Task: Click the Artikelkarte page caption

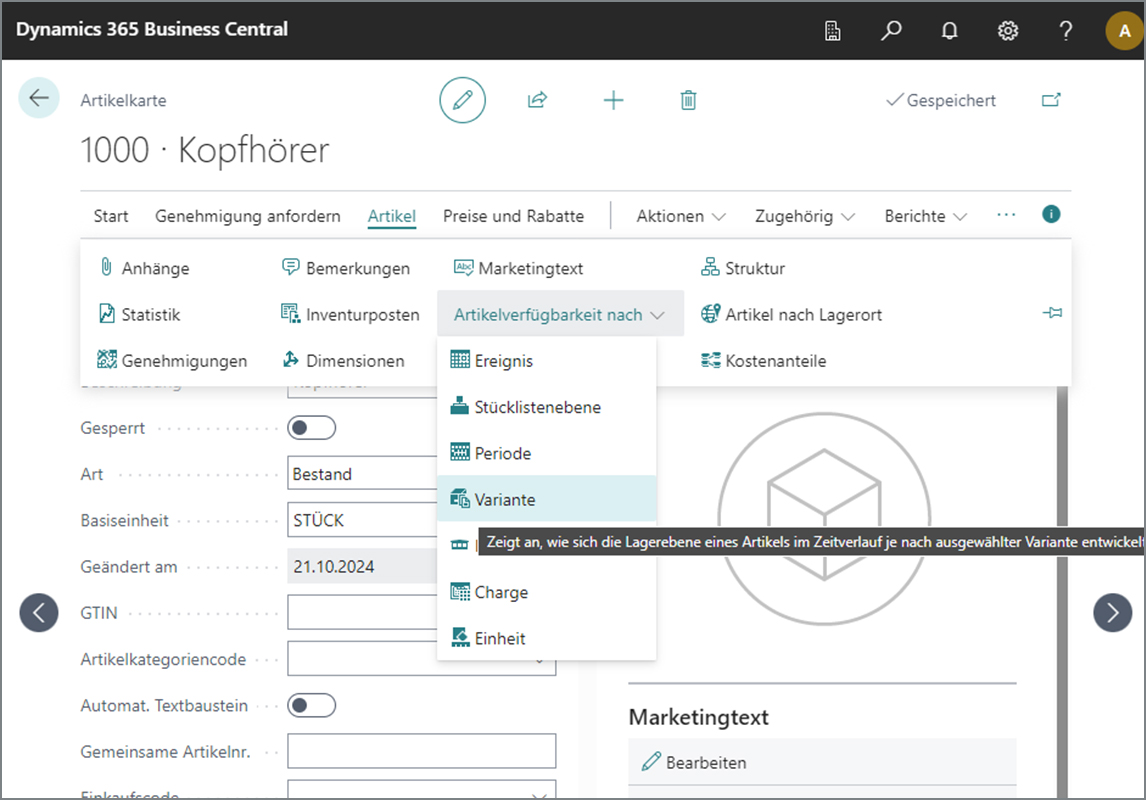Action: [x=124, y=100]
